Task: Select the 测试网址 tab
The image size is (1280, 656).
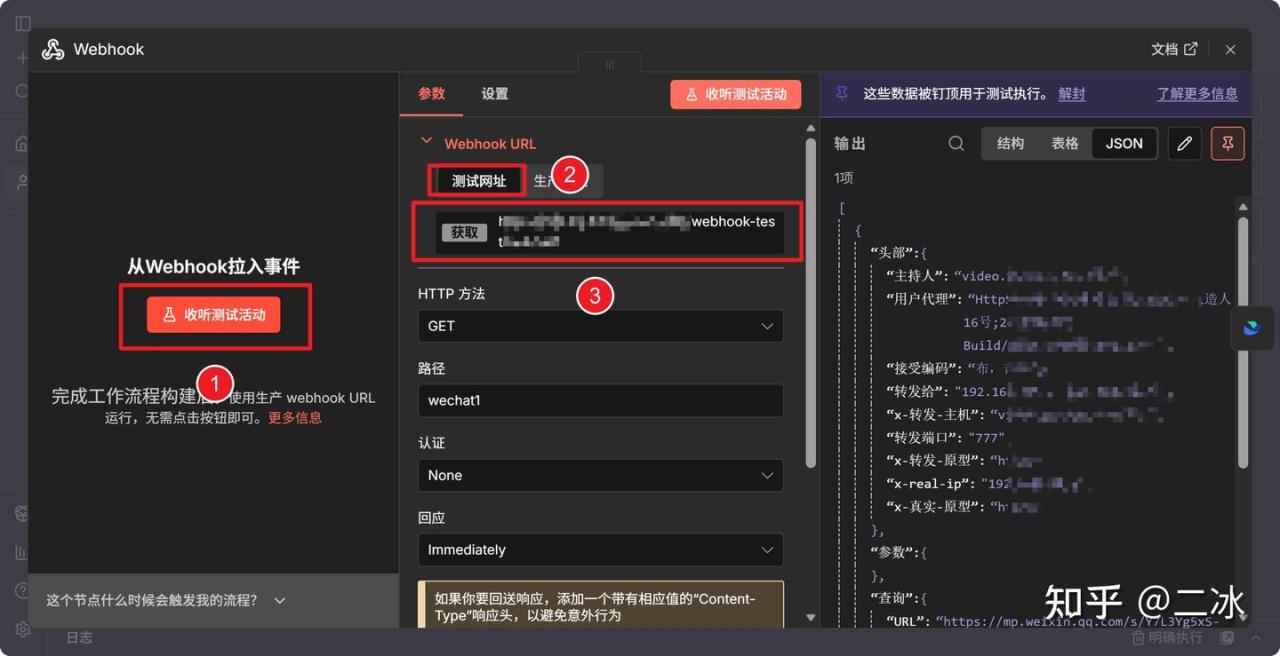Action: click(x=479, y=181)
